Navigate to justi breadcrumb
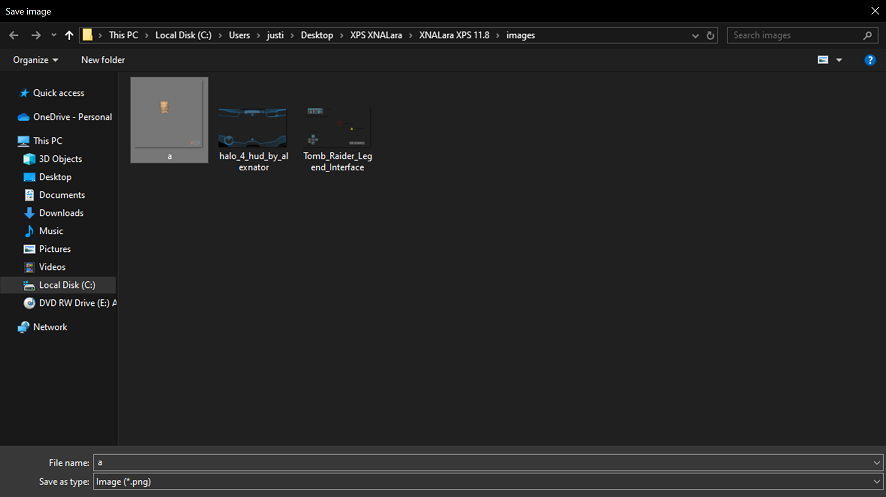The height and width of the screenshot is (497, 886). tap(275, 35)
